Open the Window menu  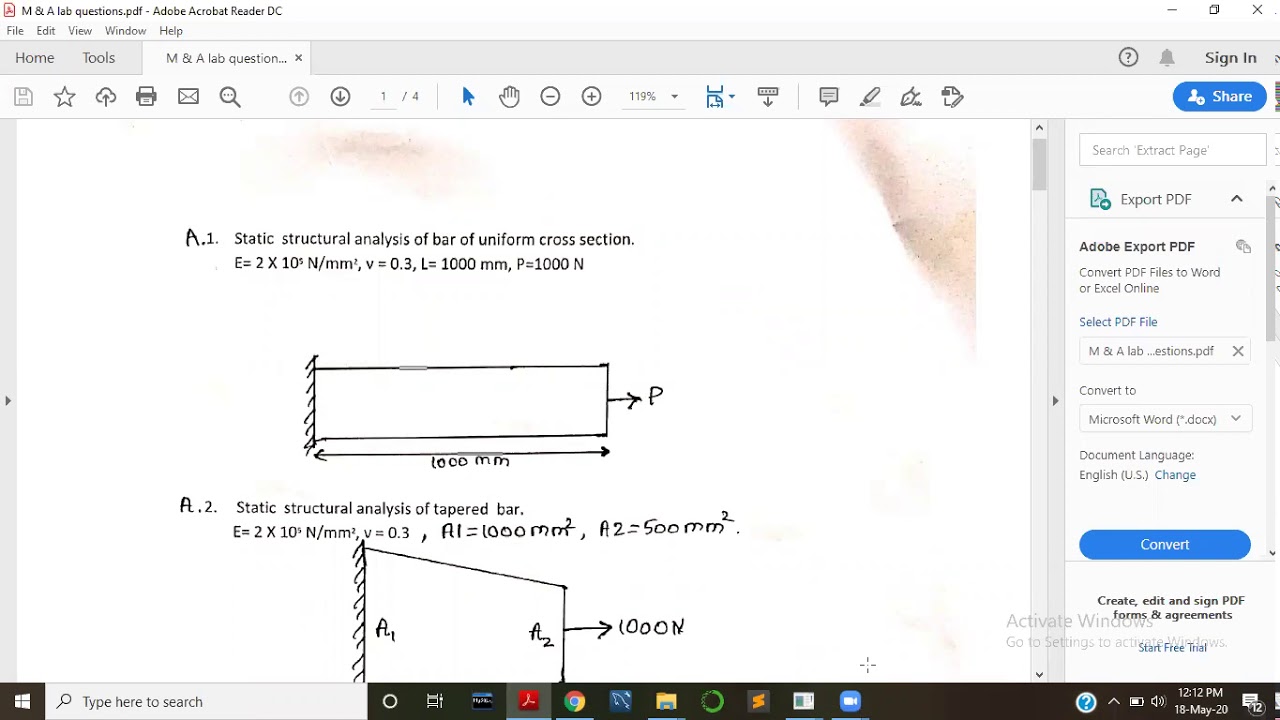click(125, 31)
